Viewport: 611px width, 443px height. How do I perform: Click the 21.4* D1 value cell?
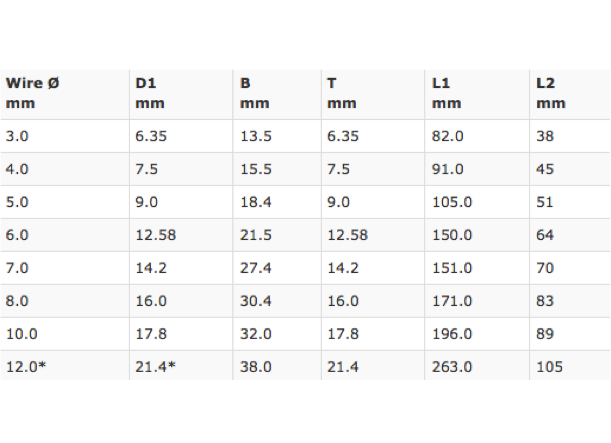(156, 367)
